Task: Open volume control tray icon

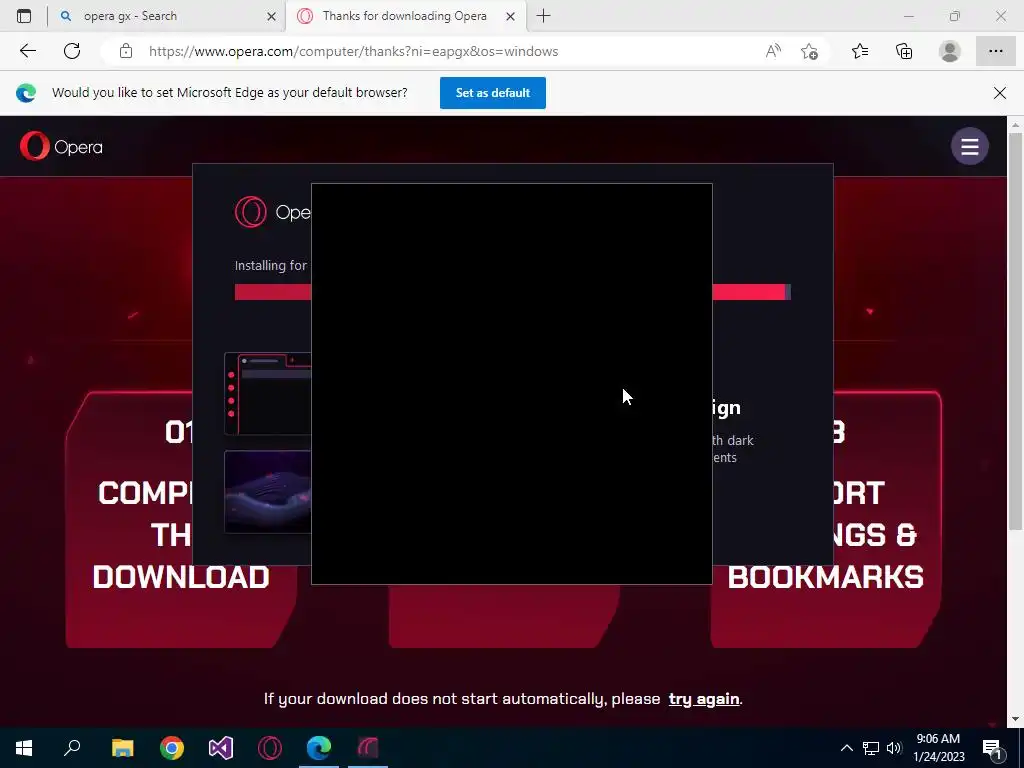Action: [x=894, y=748]
